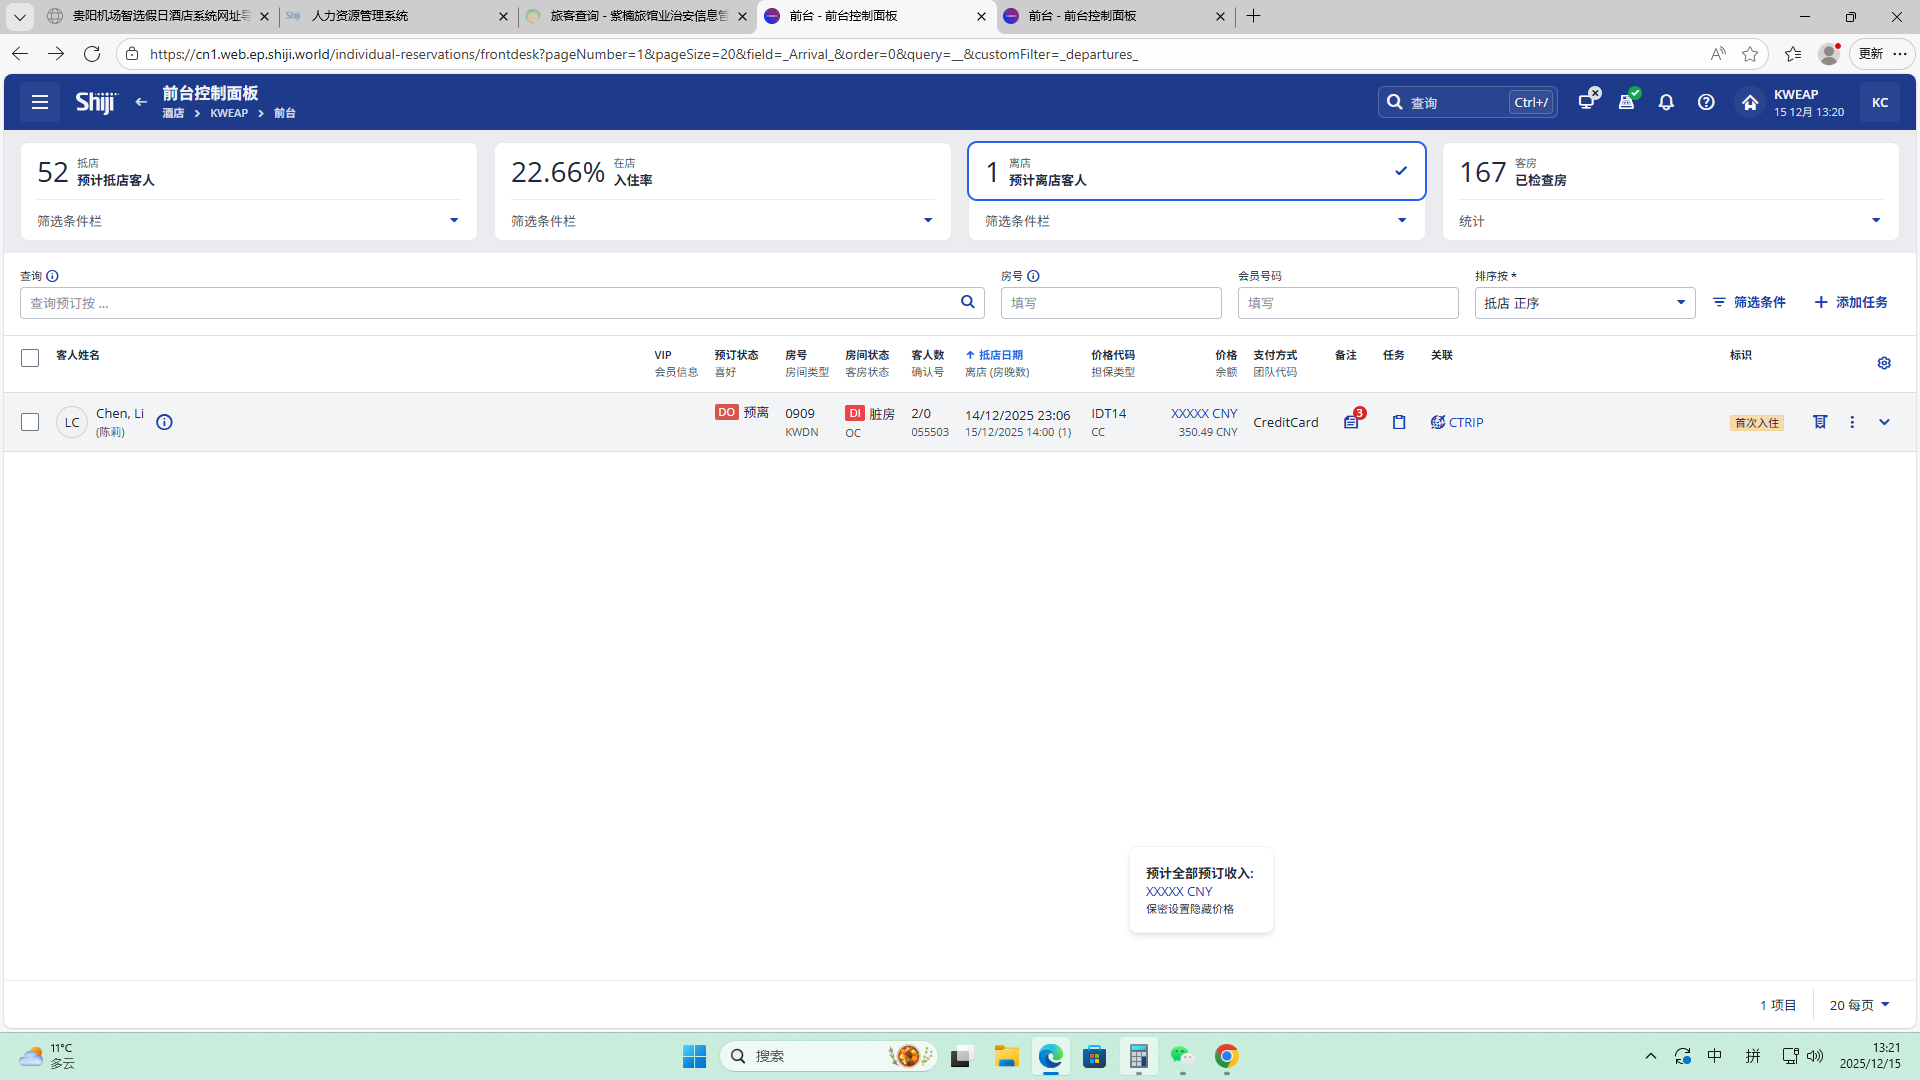Check the Chen, Li row checkbox

coord(30,422)
